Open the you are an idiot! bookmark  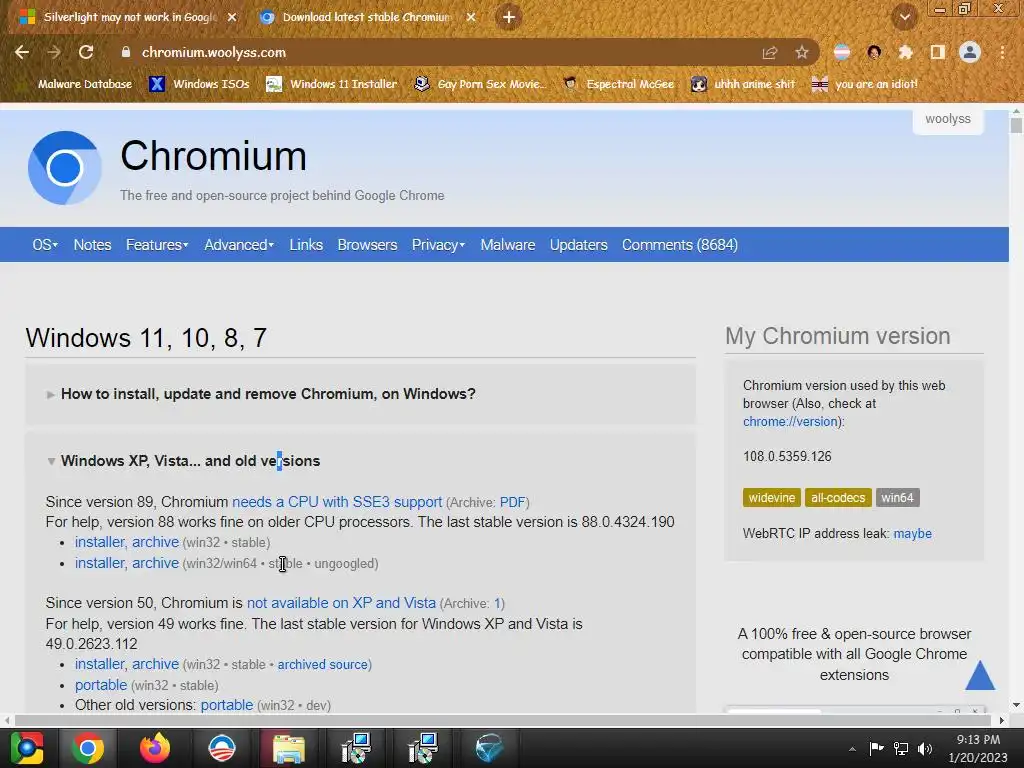(x=865, y=84)
